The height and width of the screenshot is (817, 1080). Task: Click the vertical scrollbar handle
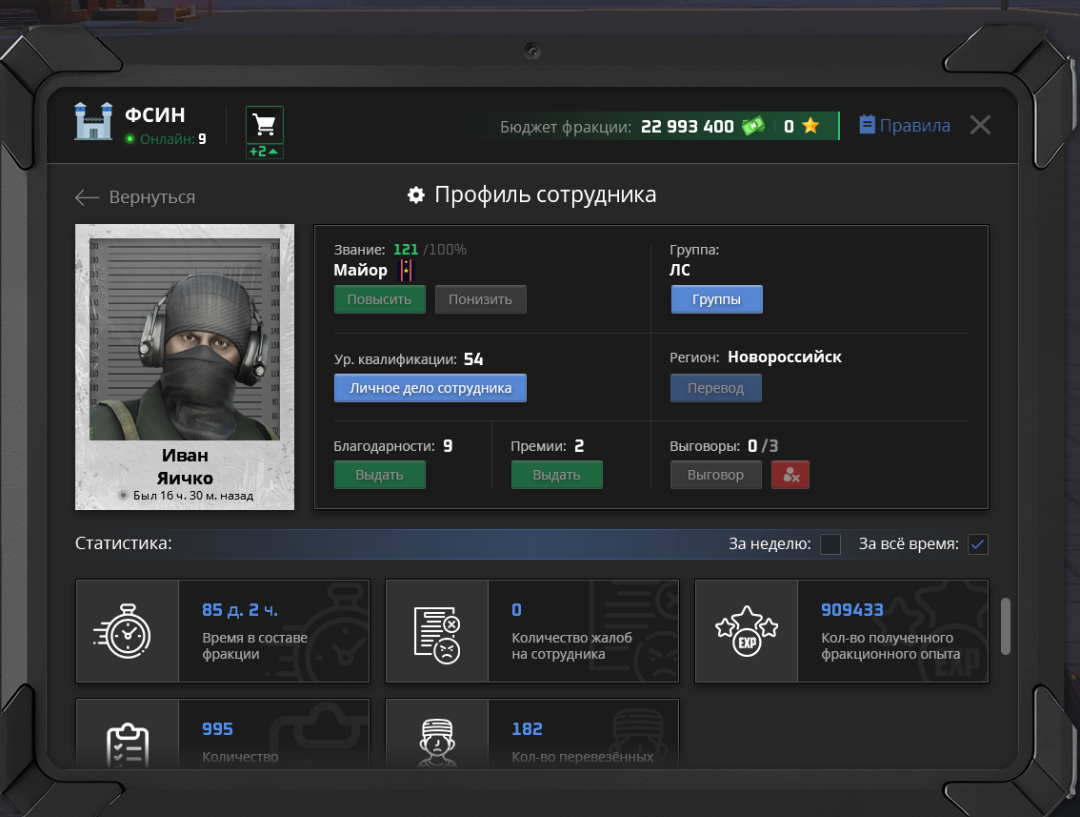click(1005, 625)
